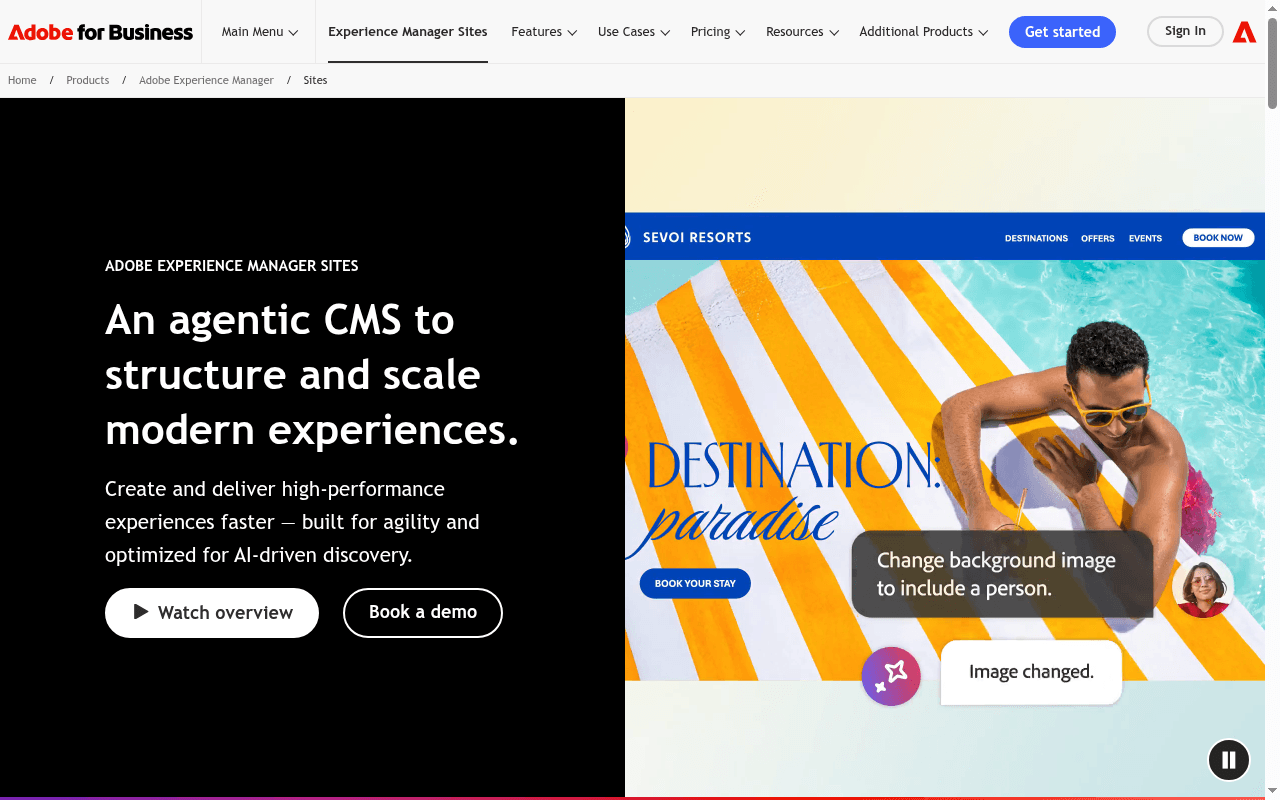
Task: Click the 'ADOBE EXPERIENCE MANAGER SITES' eyebrow text
Action: click(232, 266)
